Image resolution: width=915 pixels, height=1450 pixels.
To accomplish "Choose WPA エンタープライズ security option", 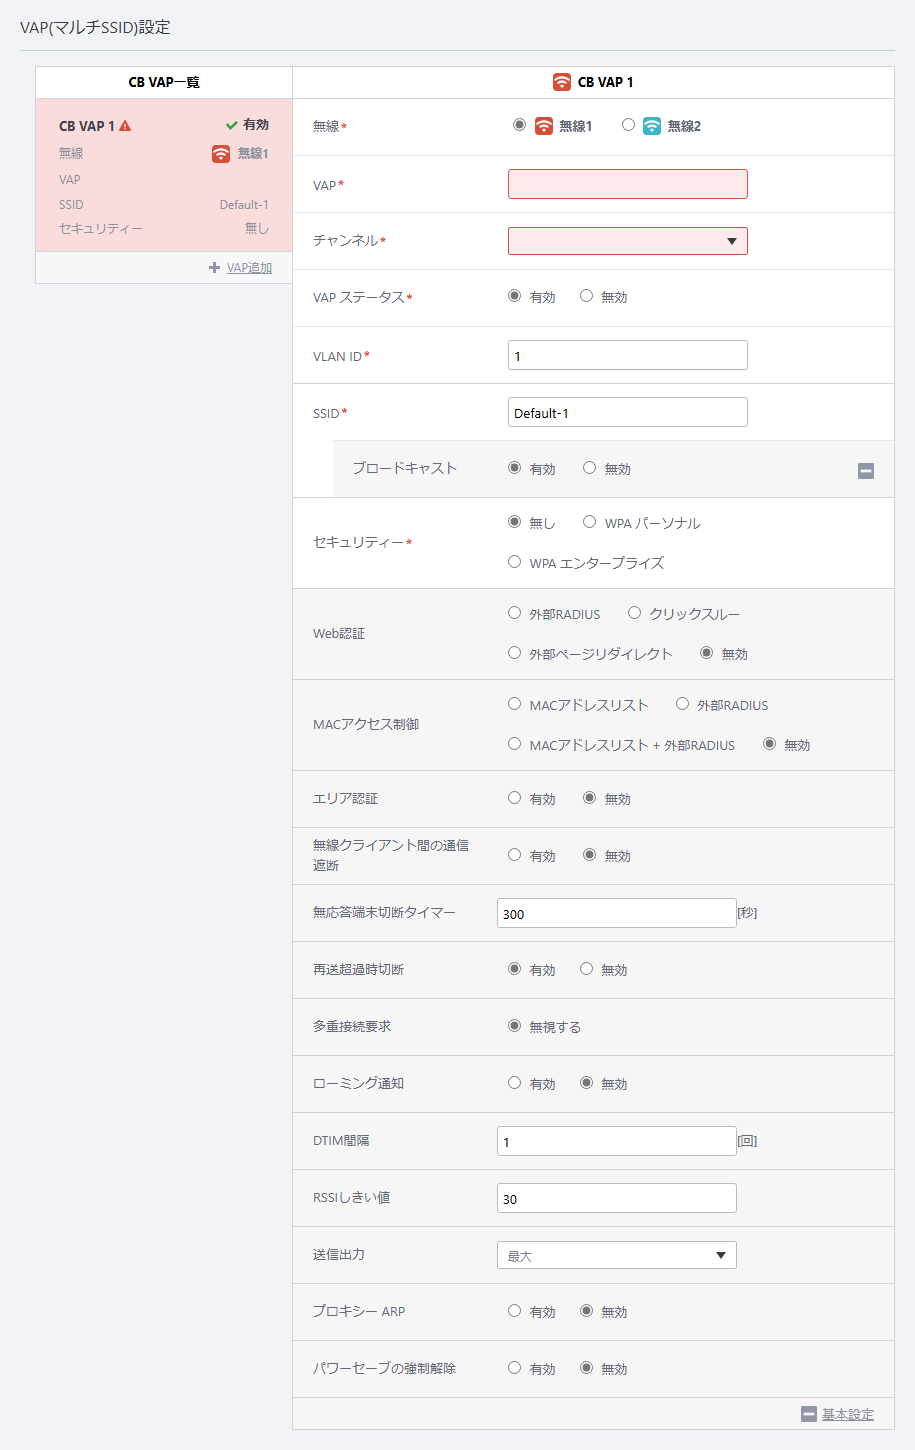I will click(514, 562).
